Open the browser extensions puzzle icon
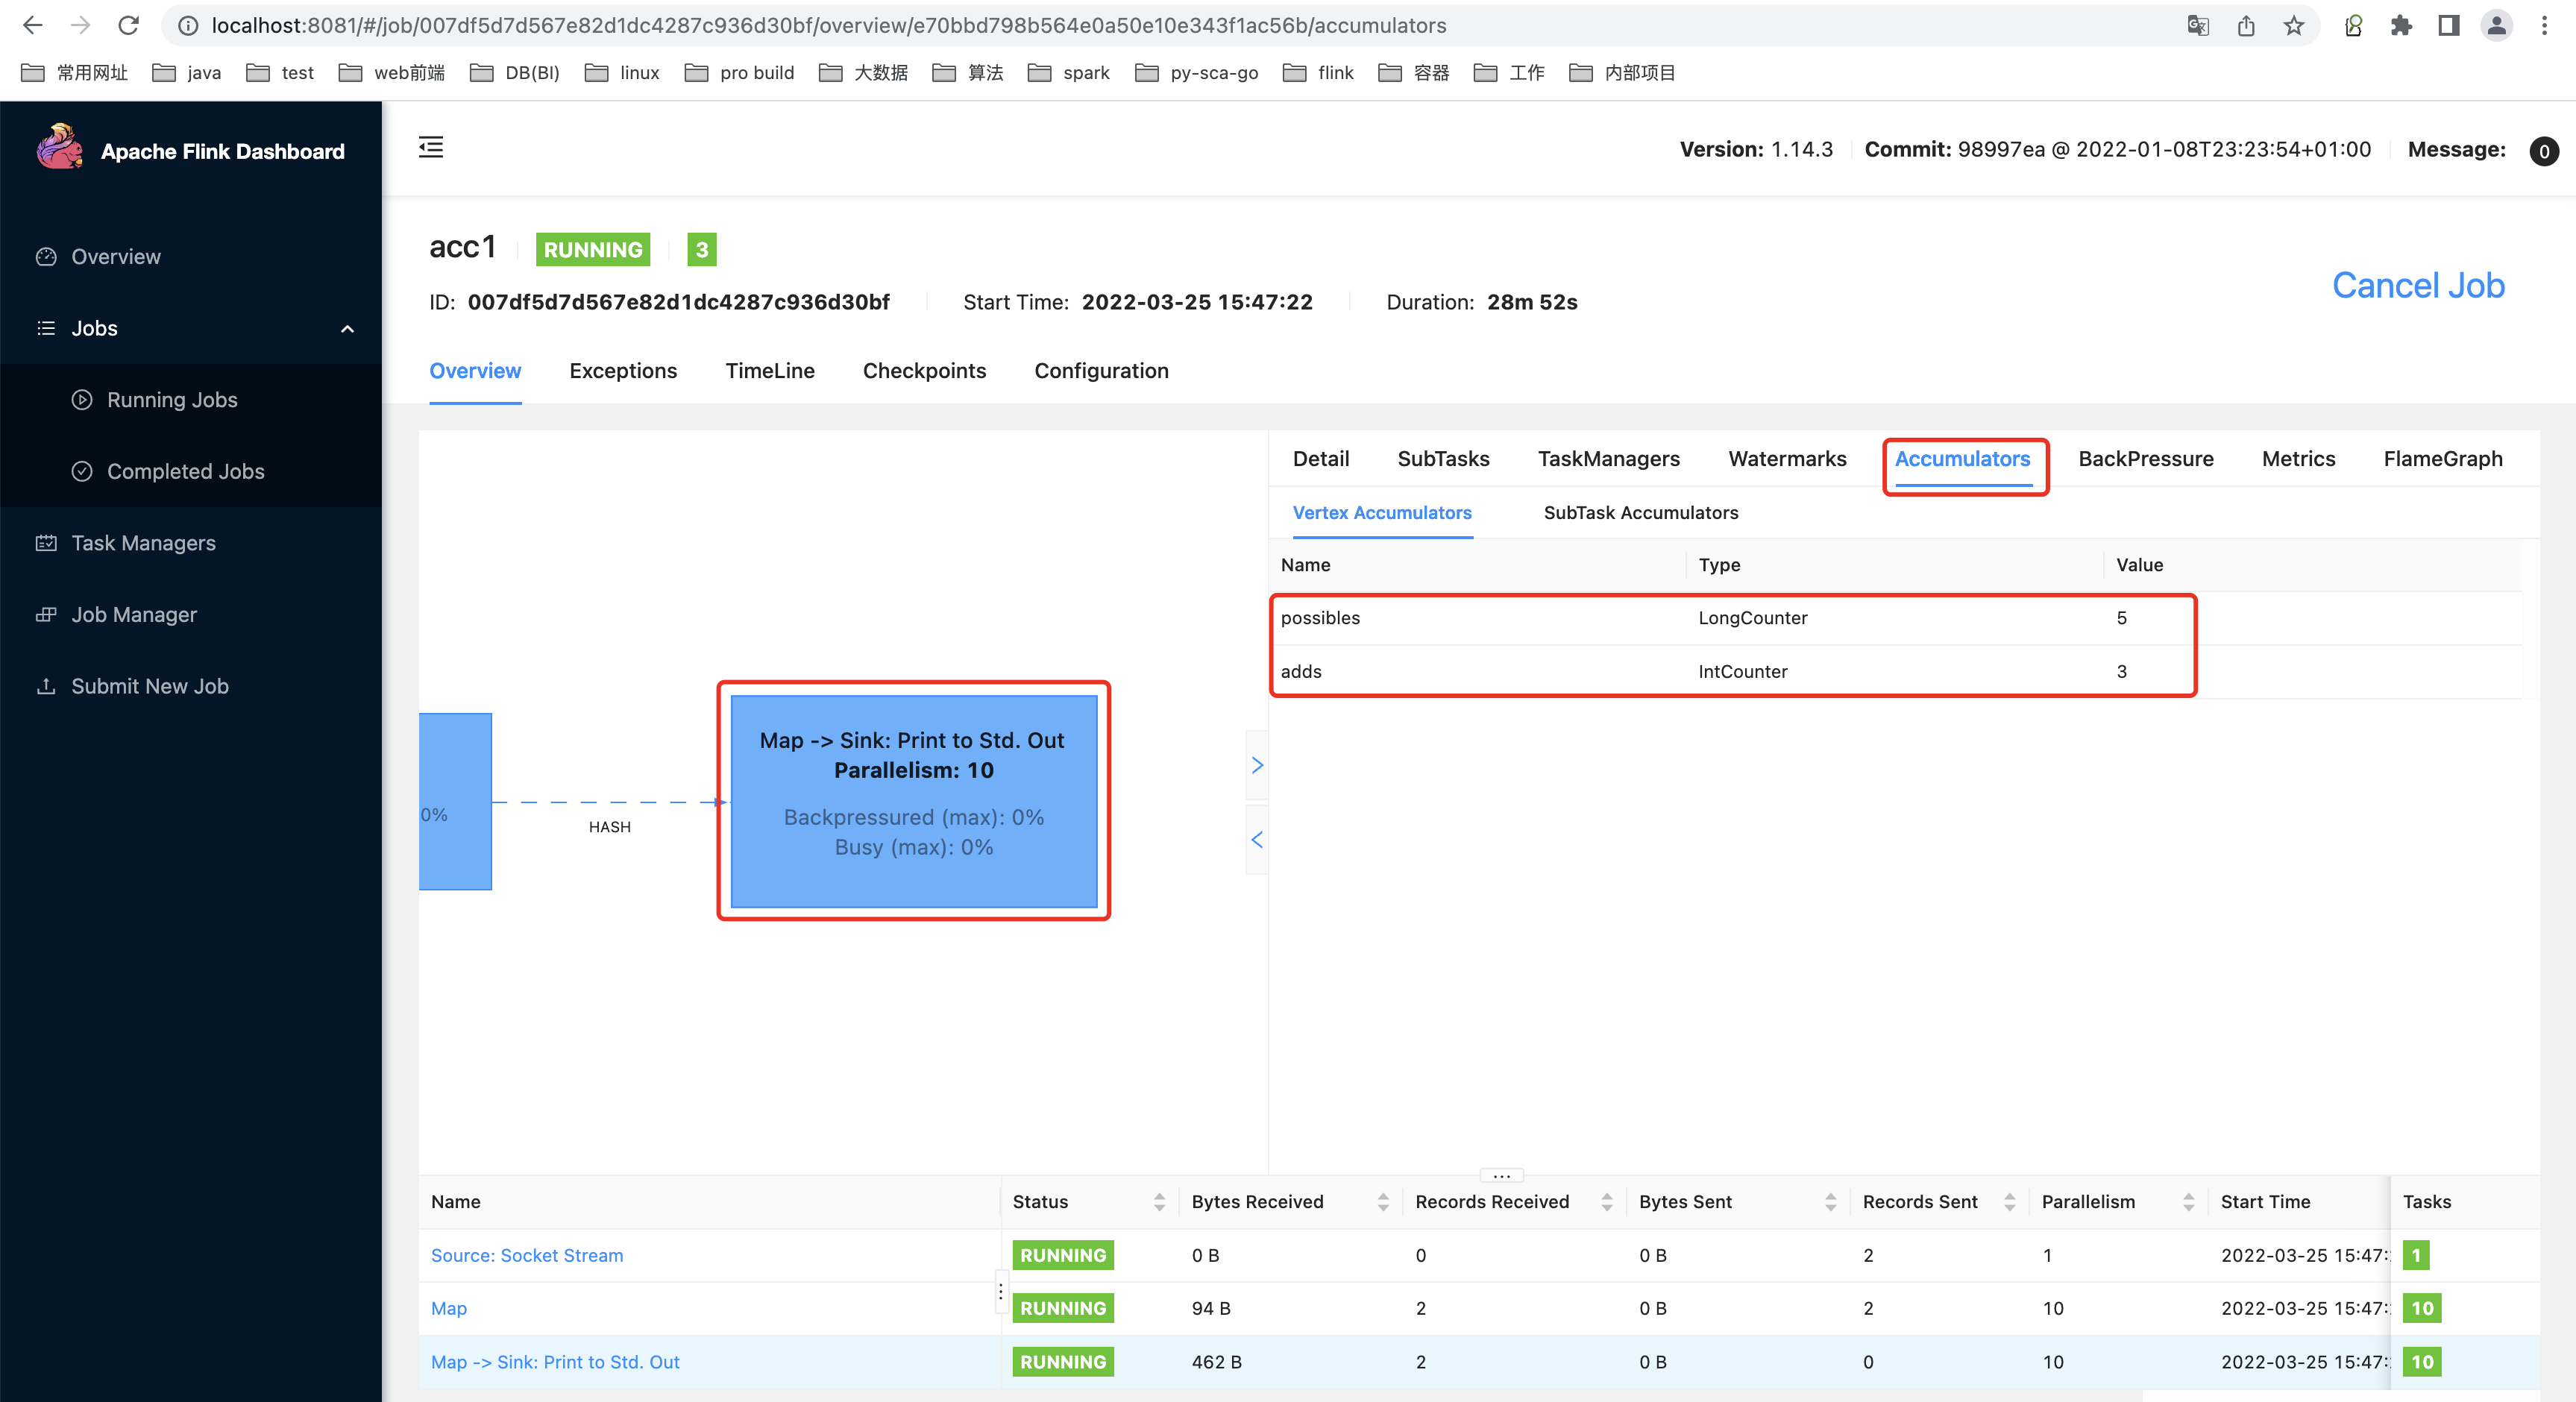This screenshot has width=2576, height=1402. point(2401,26)
